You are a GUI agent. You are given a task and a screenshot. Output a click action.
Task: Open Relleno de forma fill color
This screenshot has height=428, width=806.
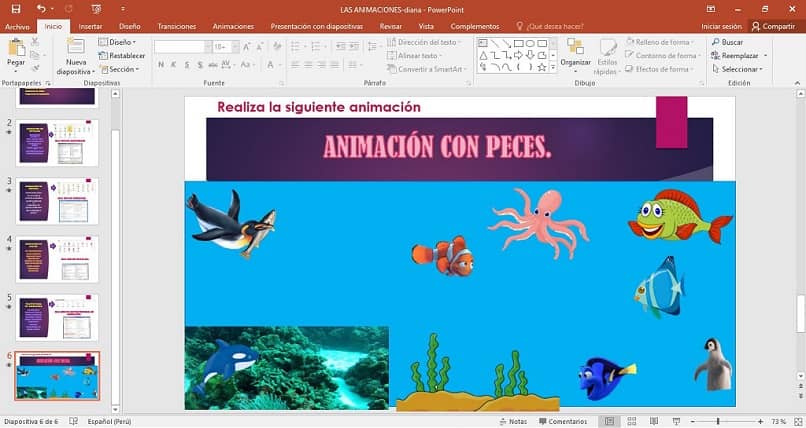click(x=660, y=42)
